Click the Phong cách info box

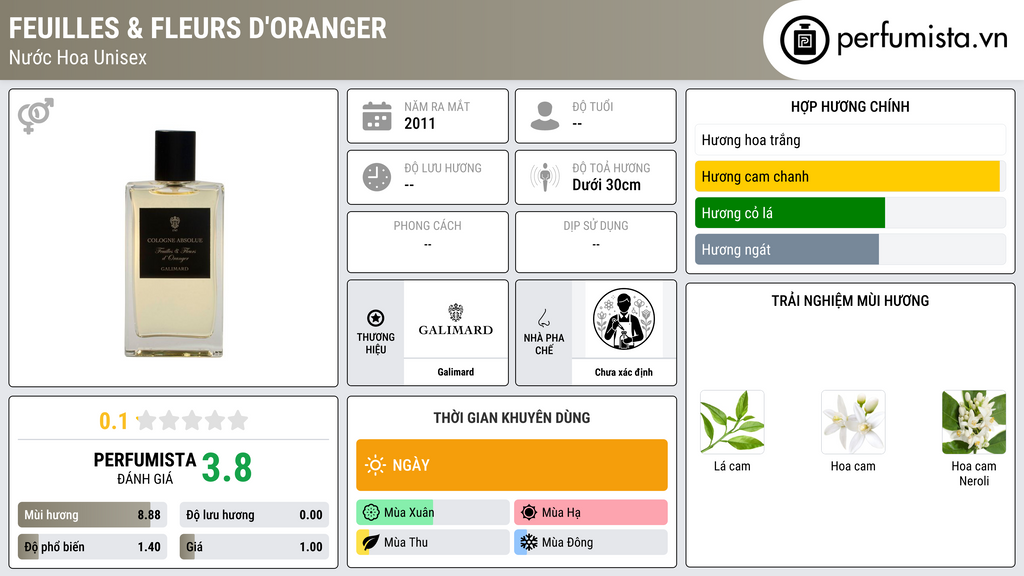(x=428, y=242)
